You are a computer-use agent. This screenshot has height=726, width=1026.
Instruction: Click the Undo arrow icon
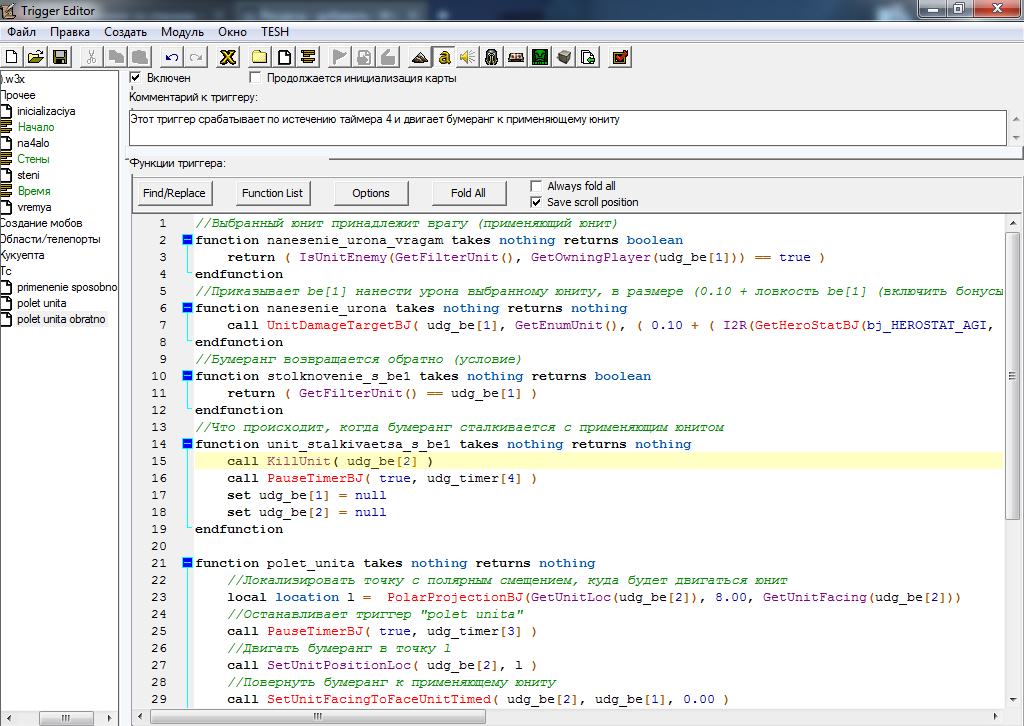(x=172, y=57)
